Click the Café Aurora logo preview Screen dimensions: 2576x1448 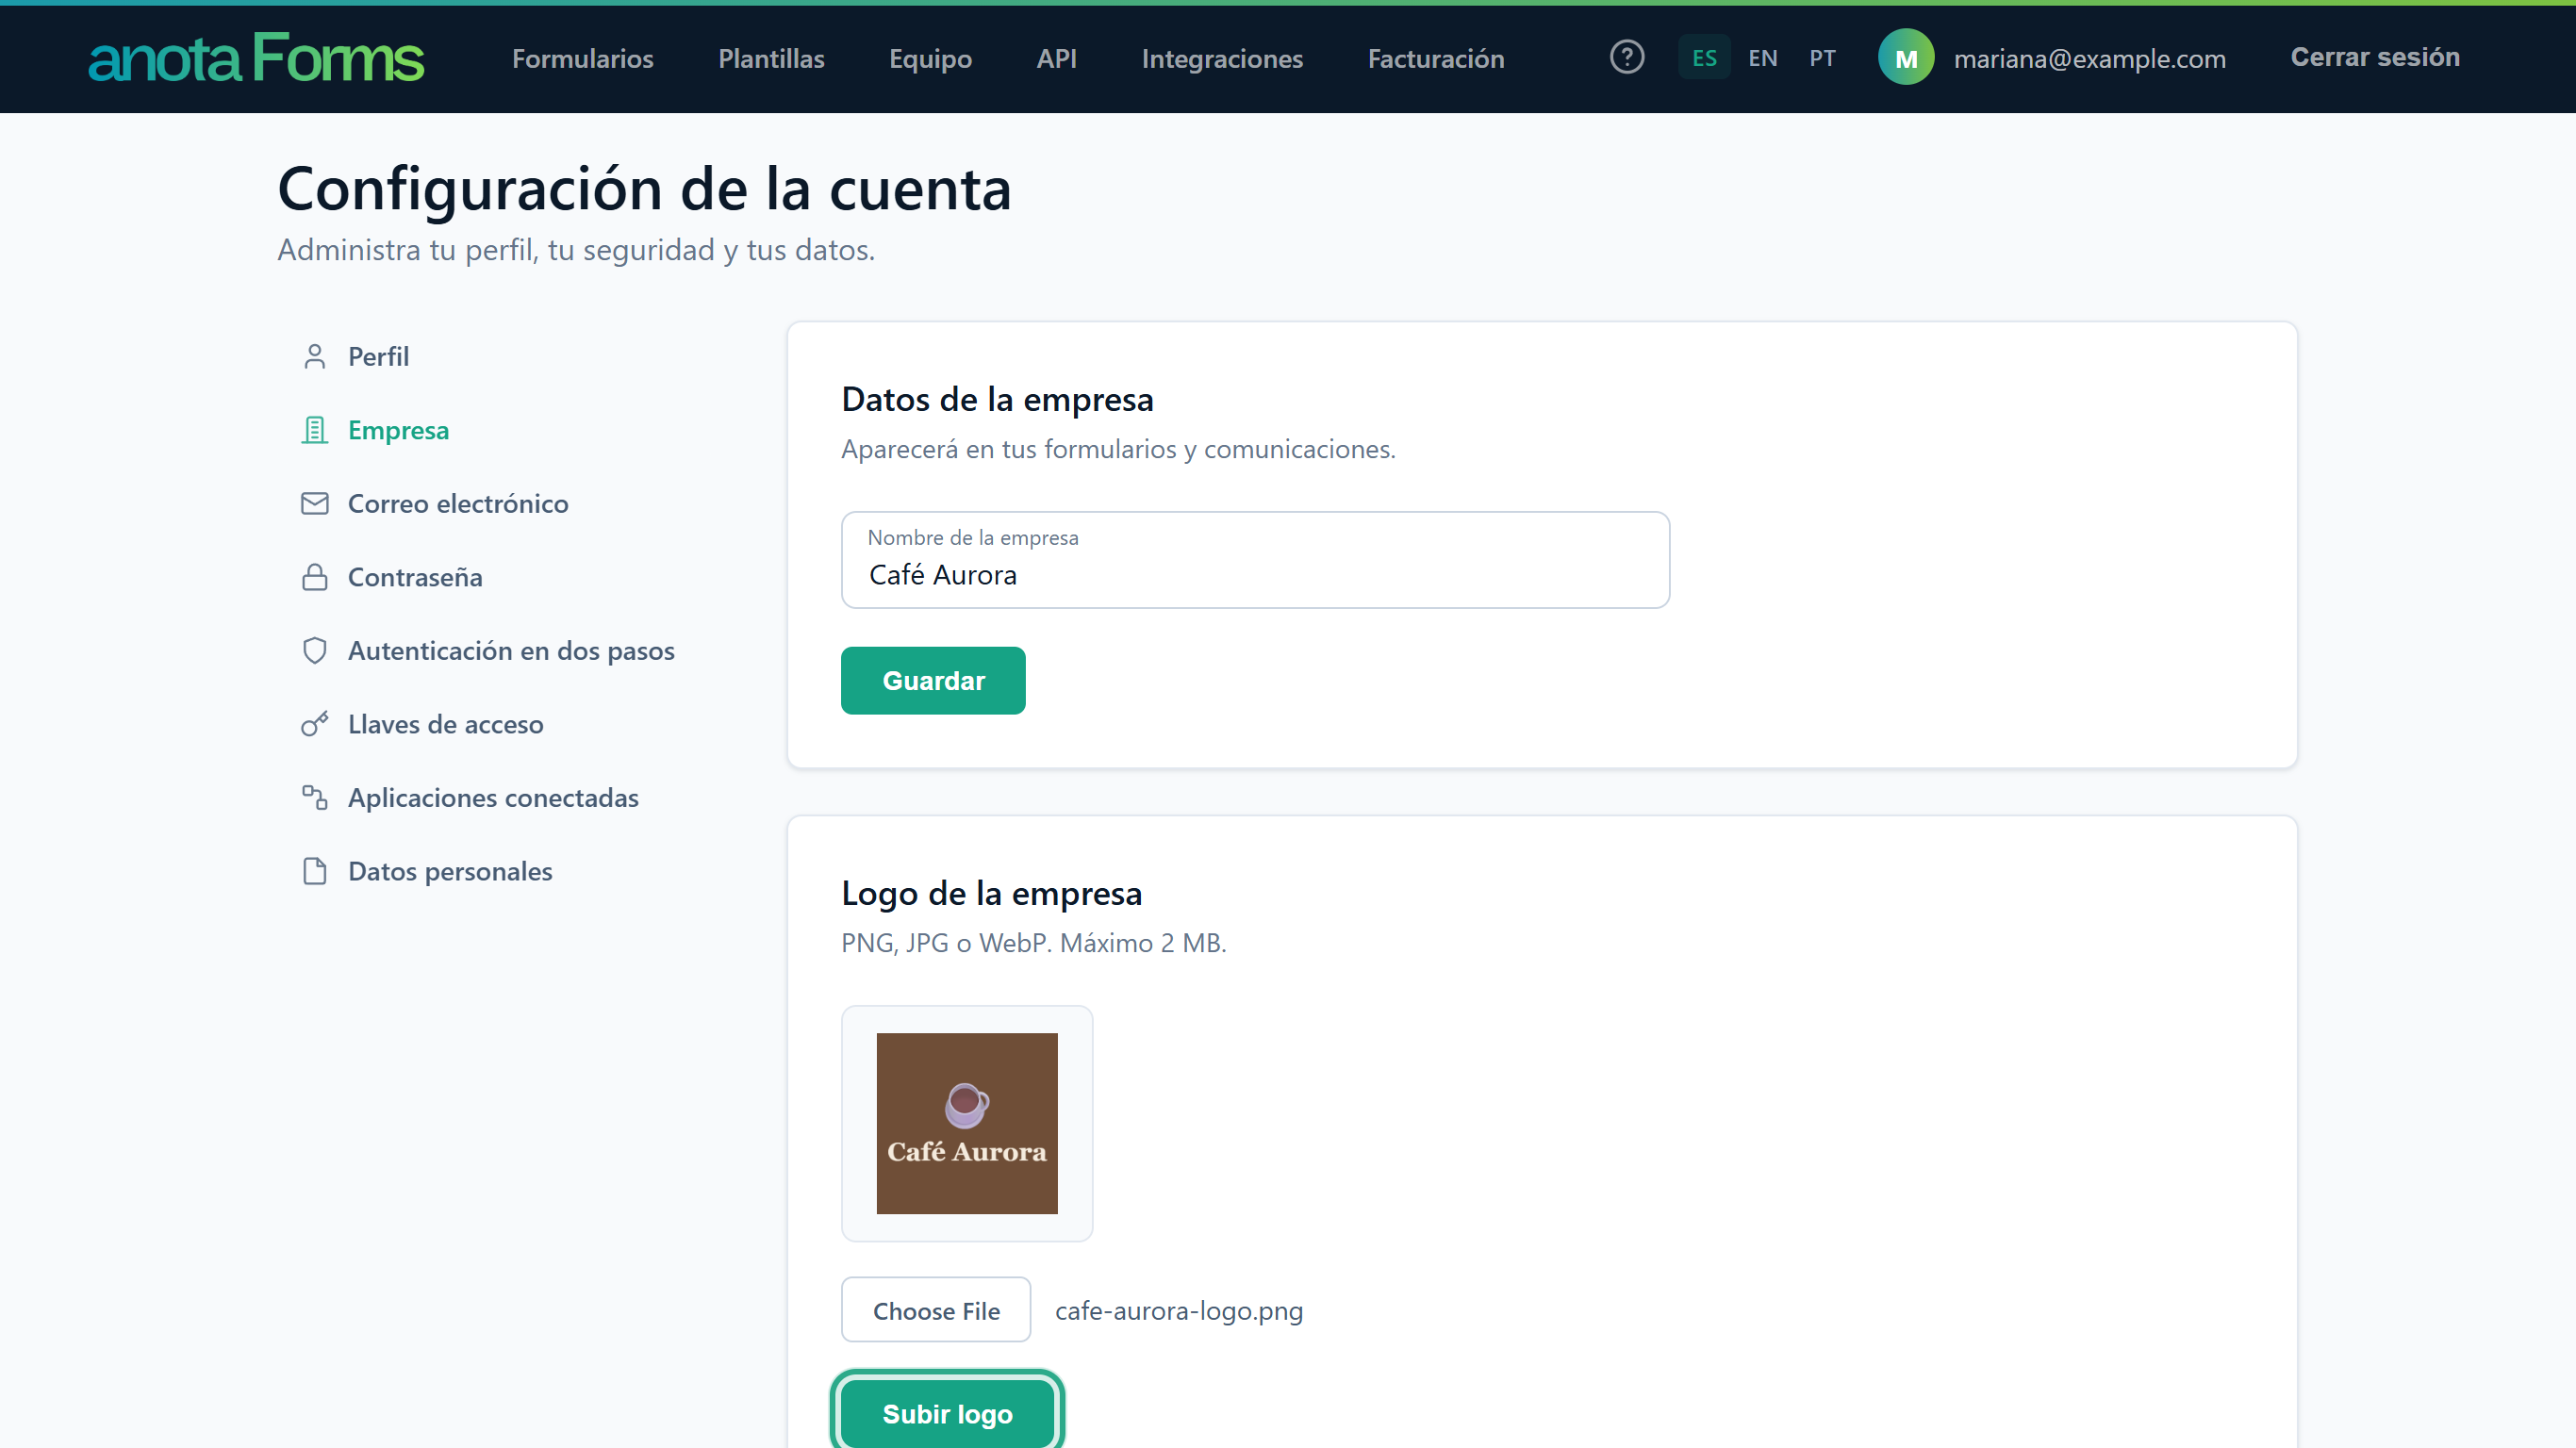(x=967, y=1123)
